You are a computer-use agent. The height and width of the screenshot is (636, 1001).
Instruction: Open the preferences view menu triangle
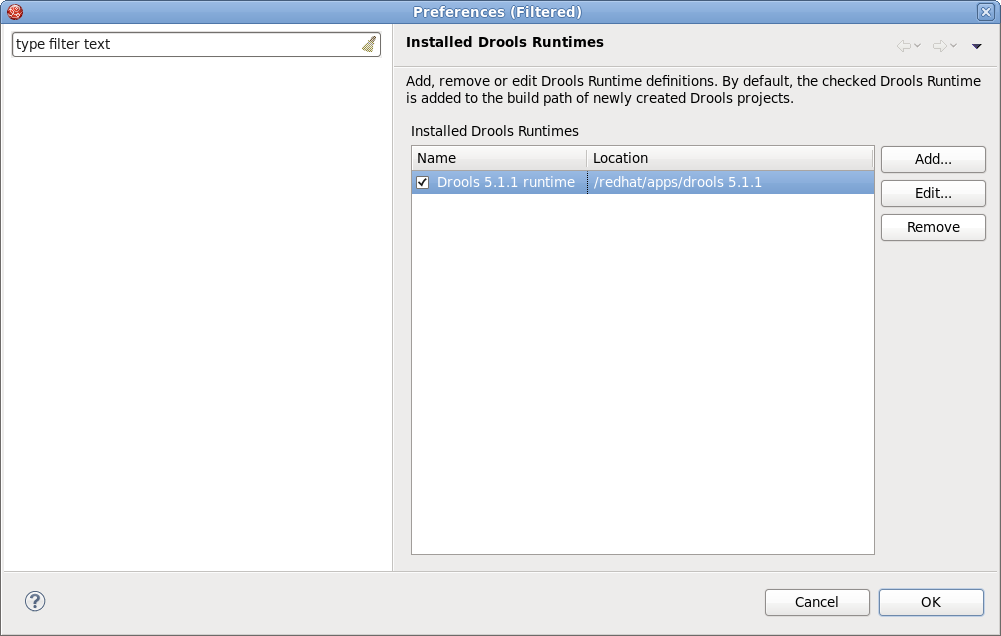(976, 46)
